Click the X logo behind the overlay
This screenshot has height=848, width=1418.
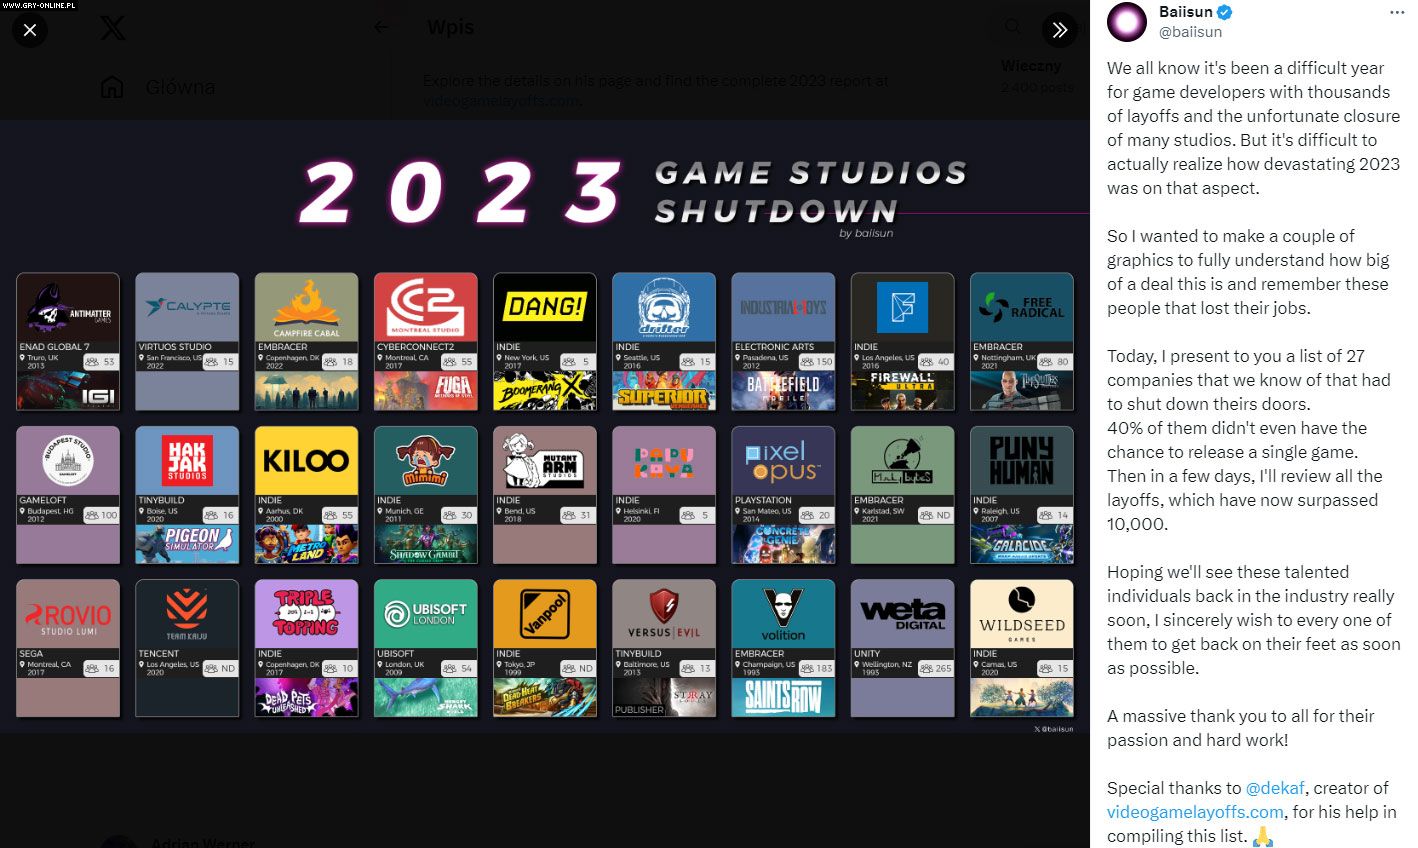point(113,28)
